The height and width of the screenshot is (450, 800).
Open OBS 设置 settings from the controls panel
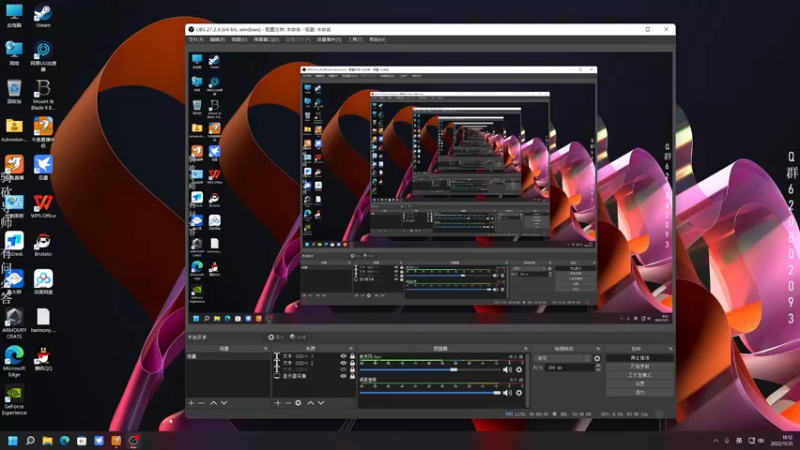[x=640, y=384]
